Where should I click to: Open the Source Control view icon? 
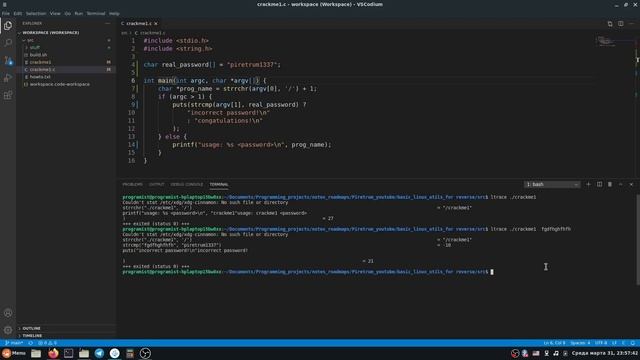(x=8, y=60)
